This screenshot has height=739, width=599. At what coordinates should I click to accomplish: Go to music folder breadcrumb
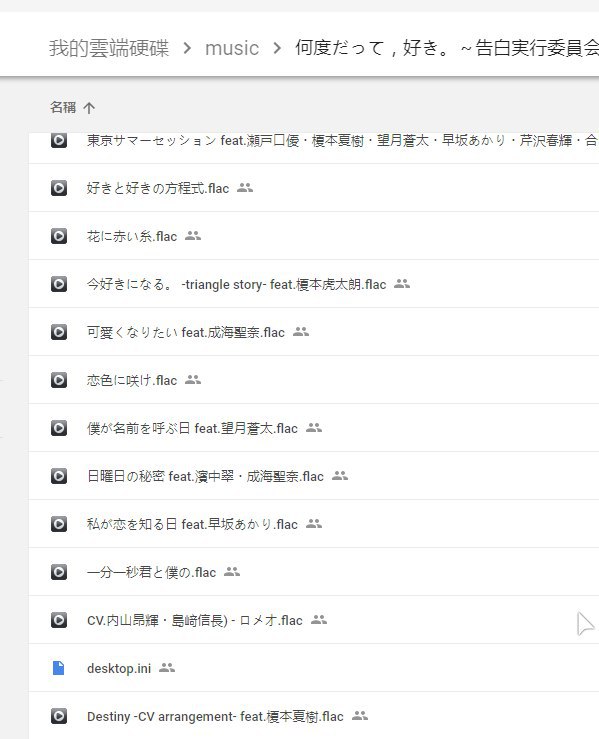(x=232, y=48)
